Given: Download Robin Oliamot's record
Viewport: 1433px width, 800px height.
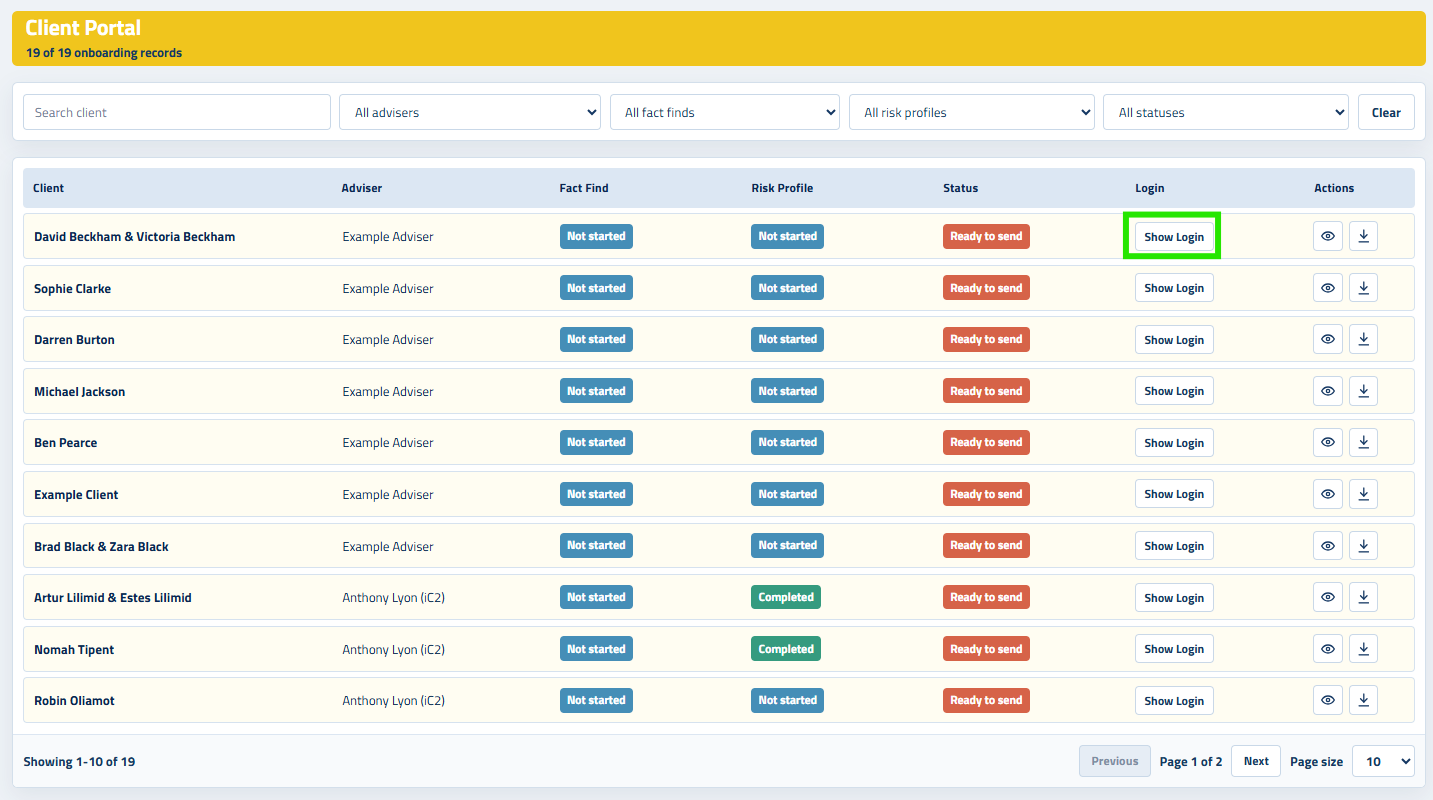Looking at the screenshot, I should pos(1363,700).
